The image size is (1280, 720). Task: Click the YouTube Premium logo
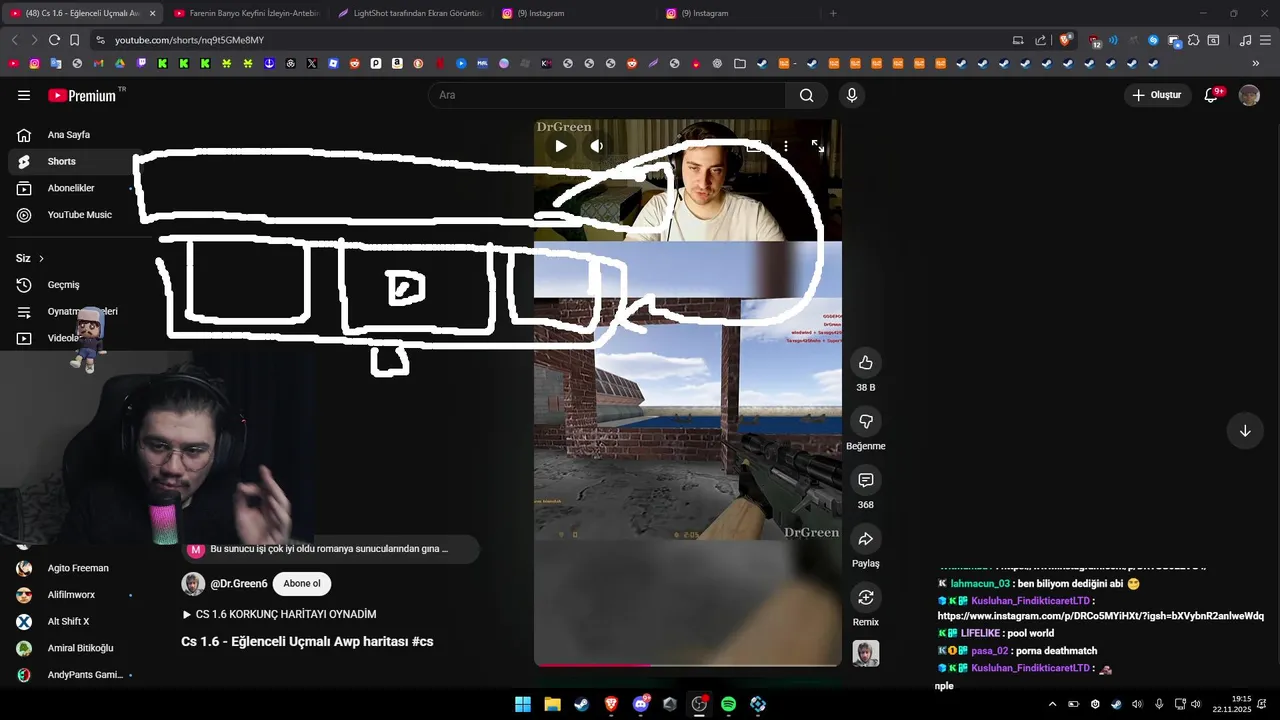pos(83,95)
